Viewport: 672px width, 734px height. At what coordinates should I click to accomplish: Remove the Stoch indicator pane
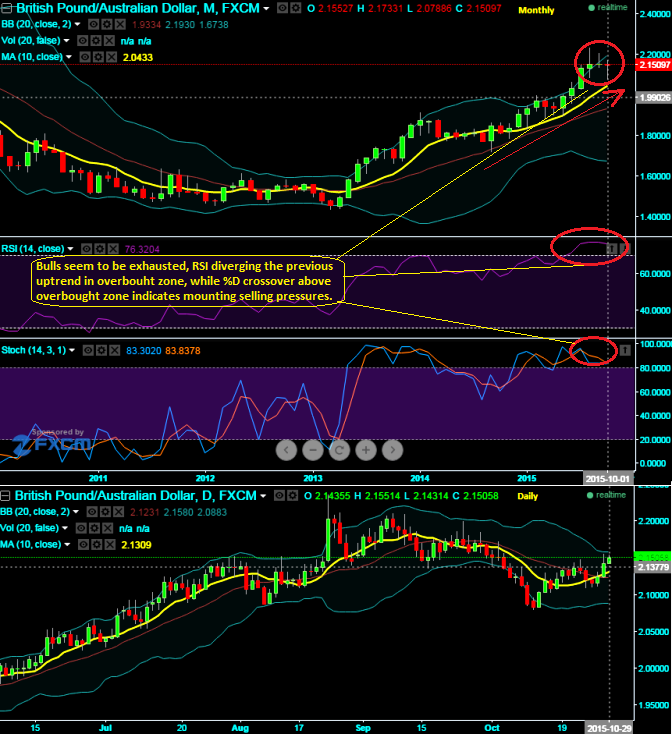[114, 350]
